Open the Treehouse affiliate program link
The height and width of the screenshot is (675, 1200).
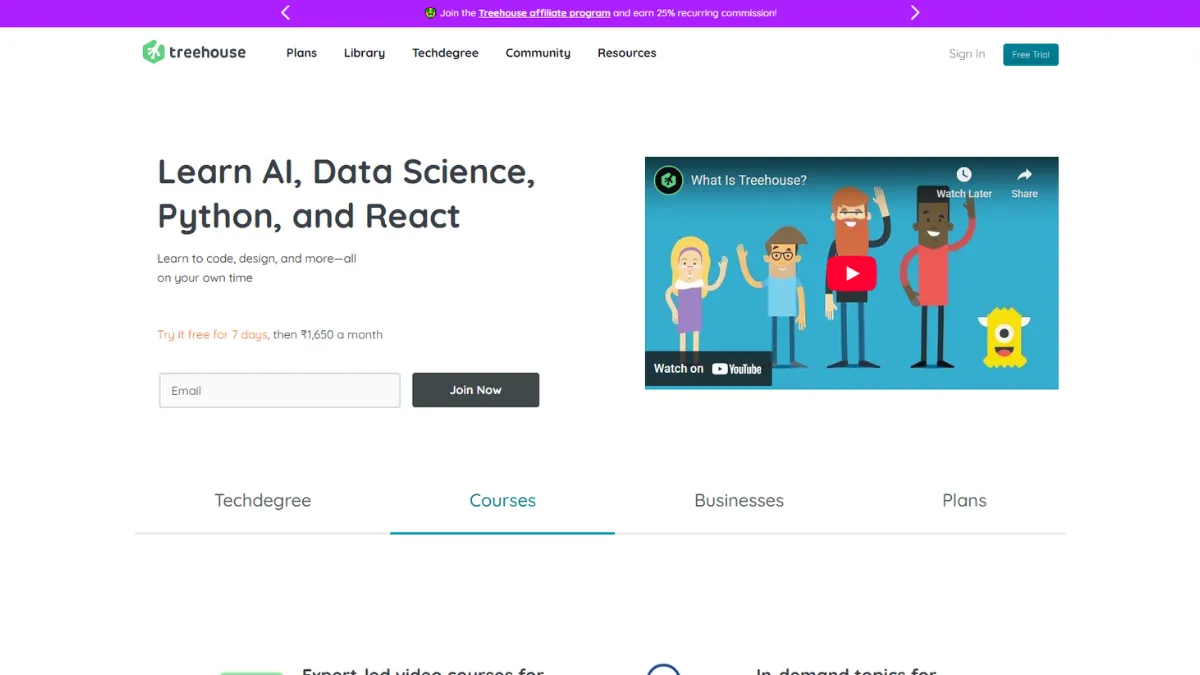[x=544, y=13]
